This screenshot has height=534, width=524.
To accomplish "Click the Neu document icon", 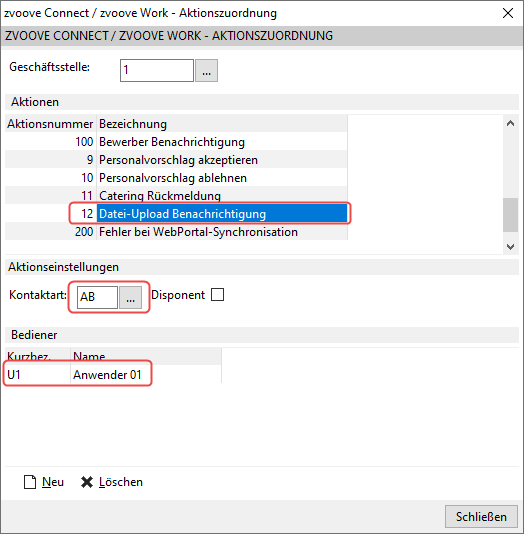I will click(30, 482).
